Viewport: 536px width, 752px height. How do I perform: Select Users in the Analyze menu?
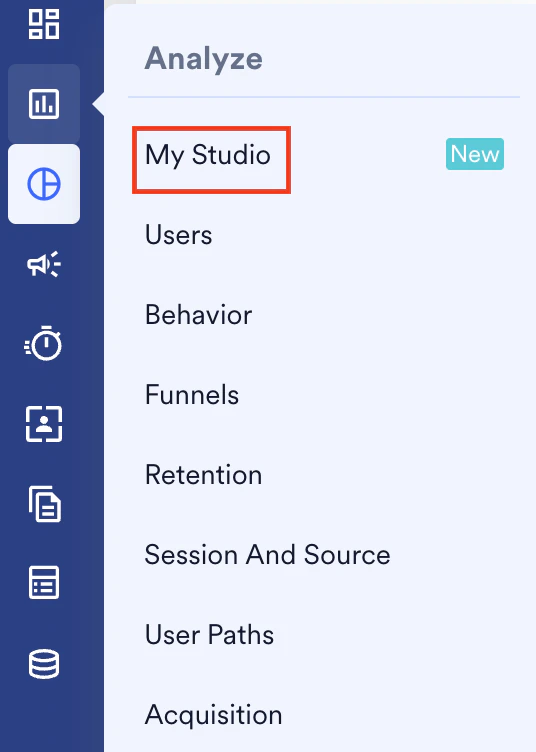click(x=178, y=235)
